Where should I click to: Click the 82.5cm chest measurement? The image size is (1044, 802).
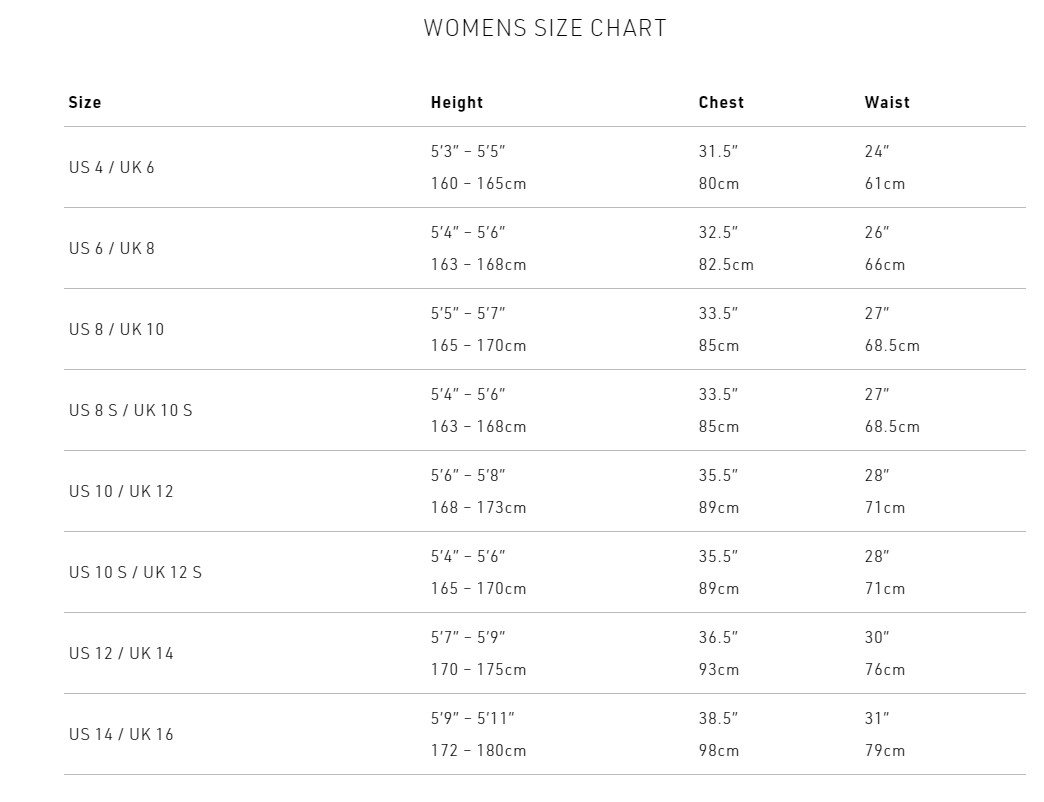coord(726,265)
